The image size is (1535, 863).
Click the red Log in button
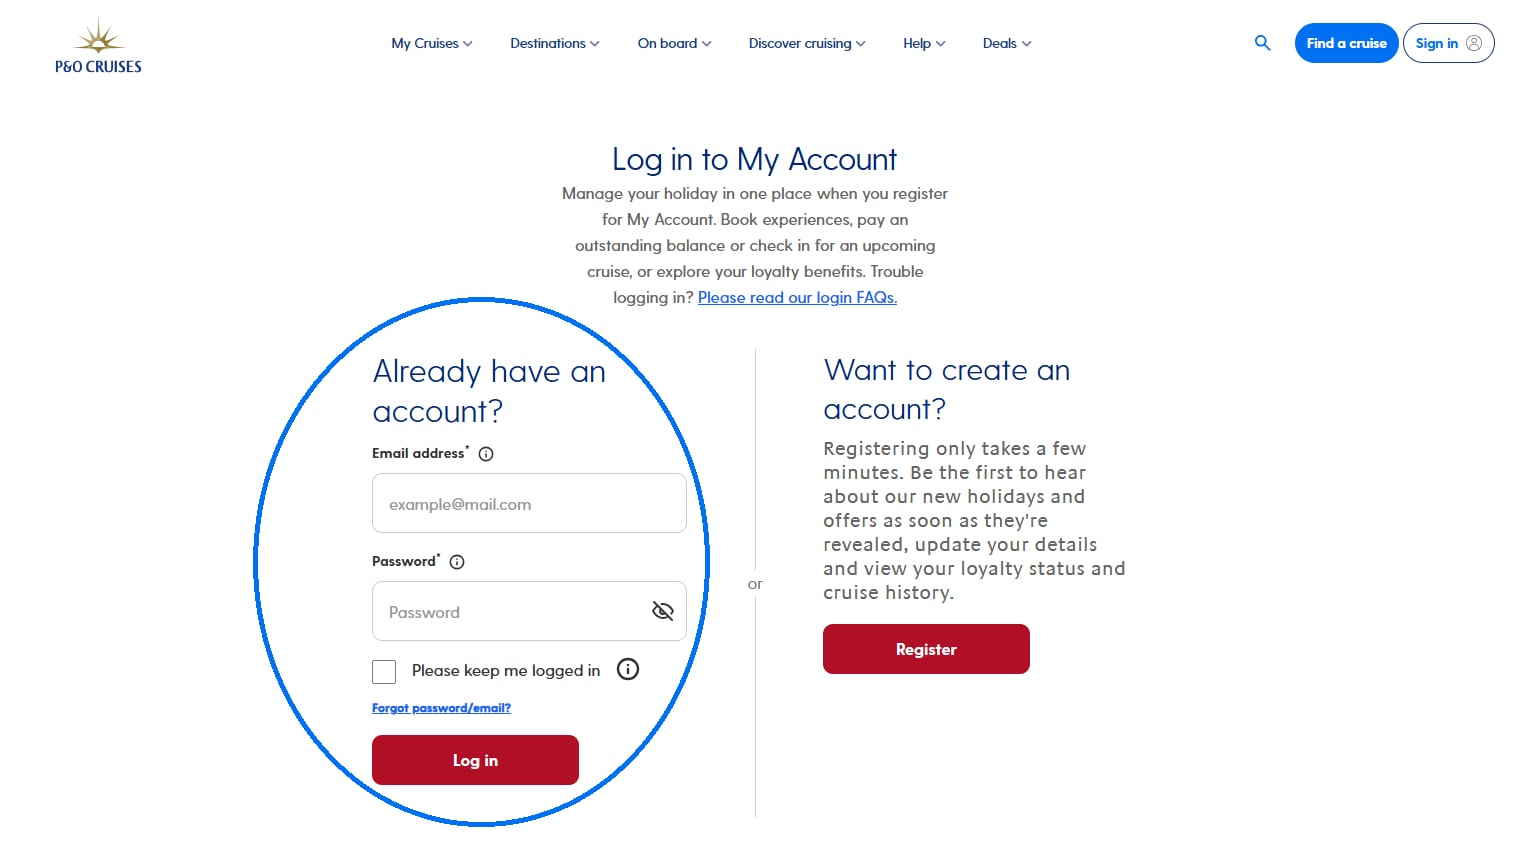475,760
